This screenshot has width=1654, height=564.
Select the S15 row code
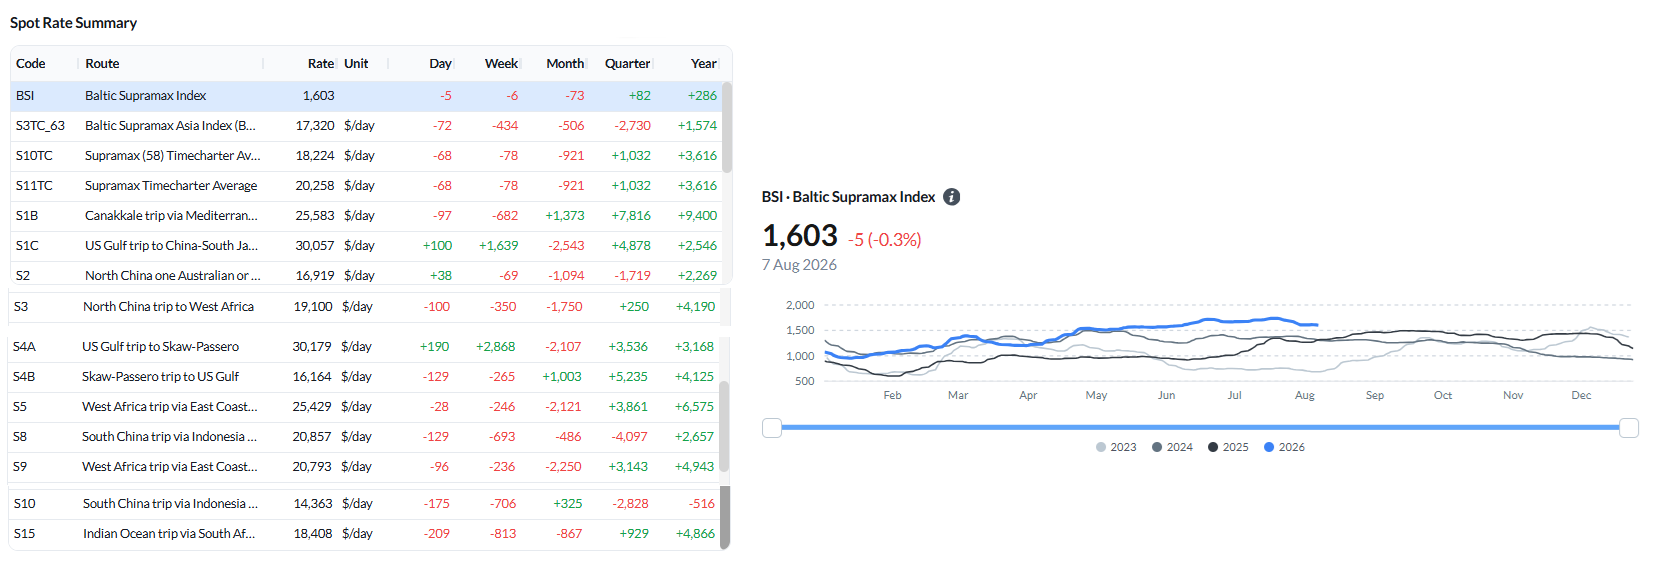point(25,534)
